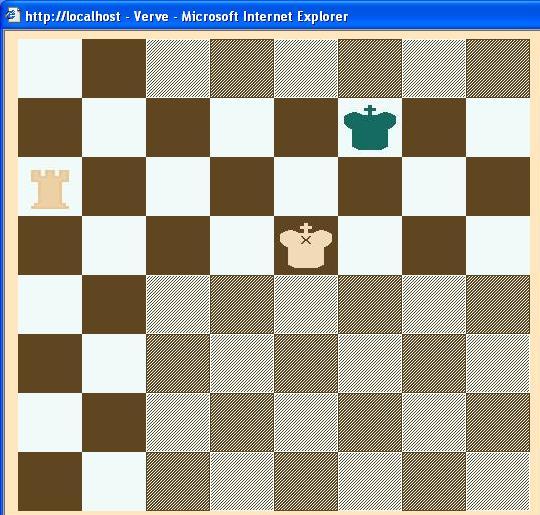Click the light square directly above the white king
The image size is (540, 515).
(x=306, y=186)
